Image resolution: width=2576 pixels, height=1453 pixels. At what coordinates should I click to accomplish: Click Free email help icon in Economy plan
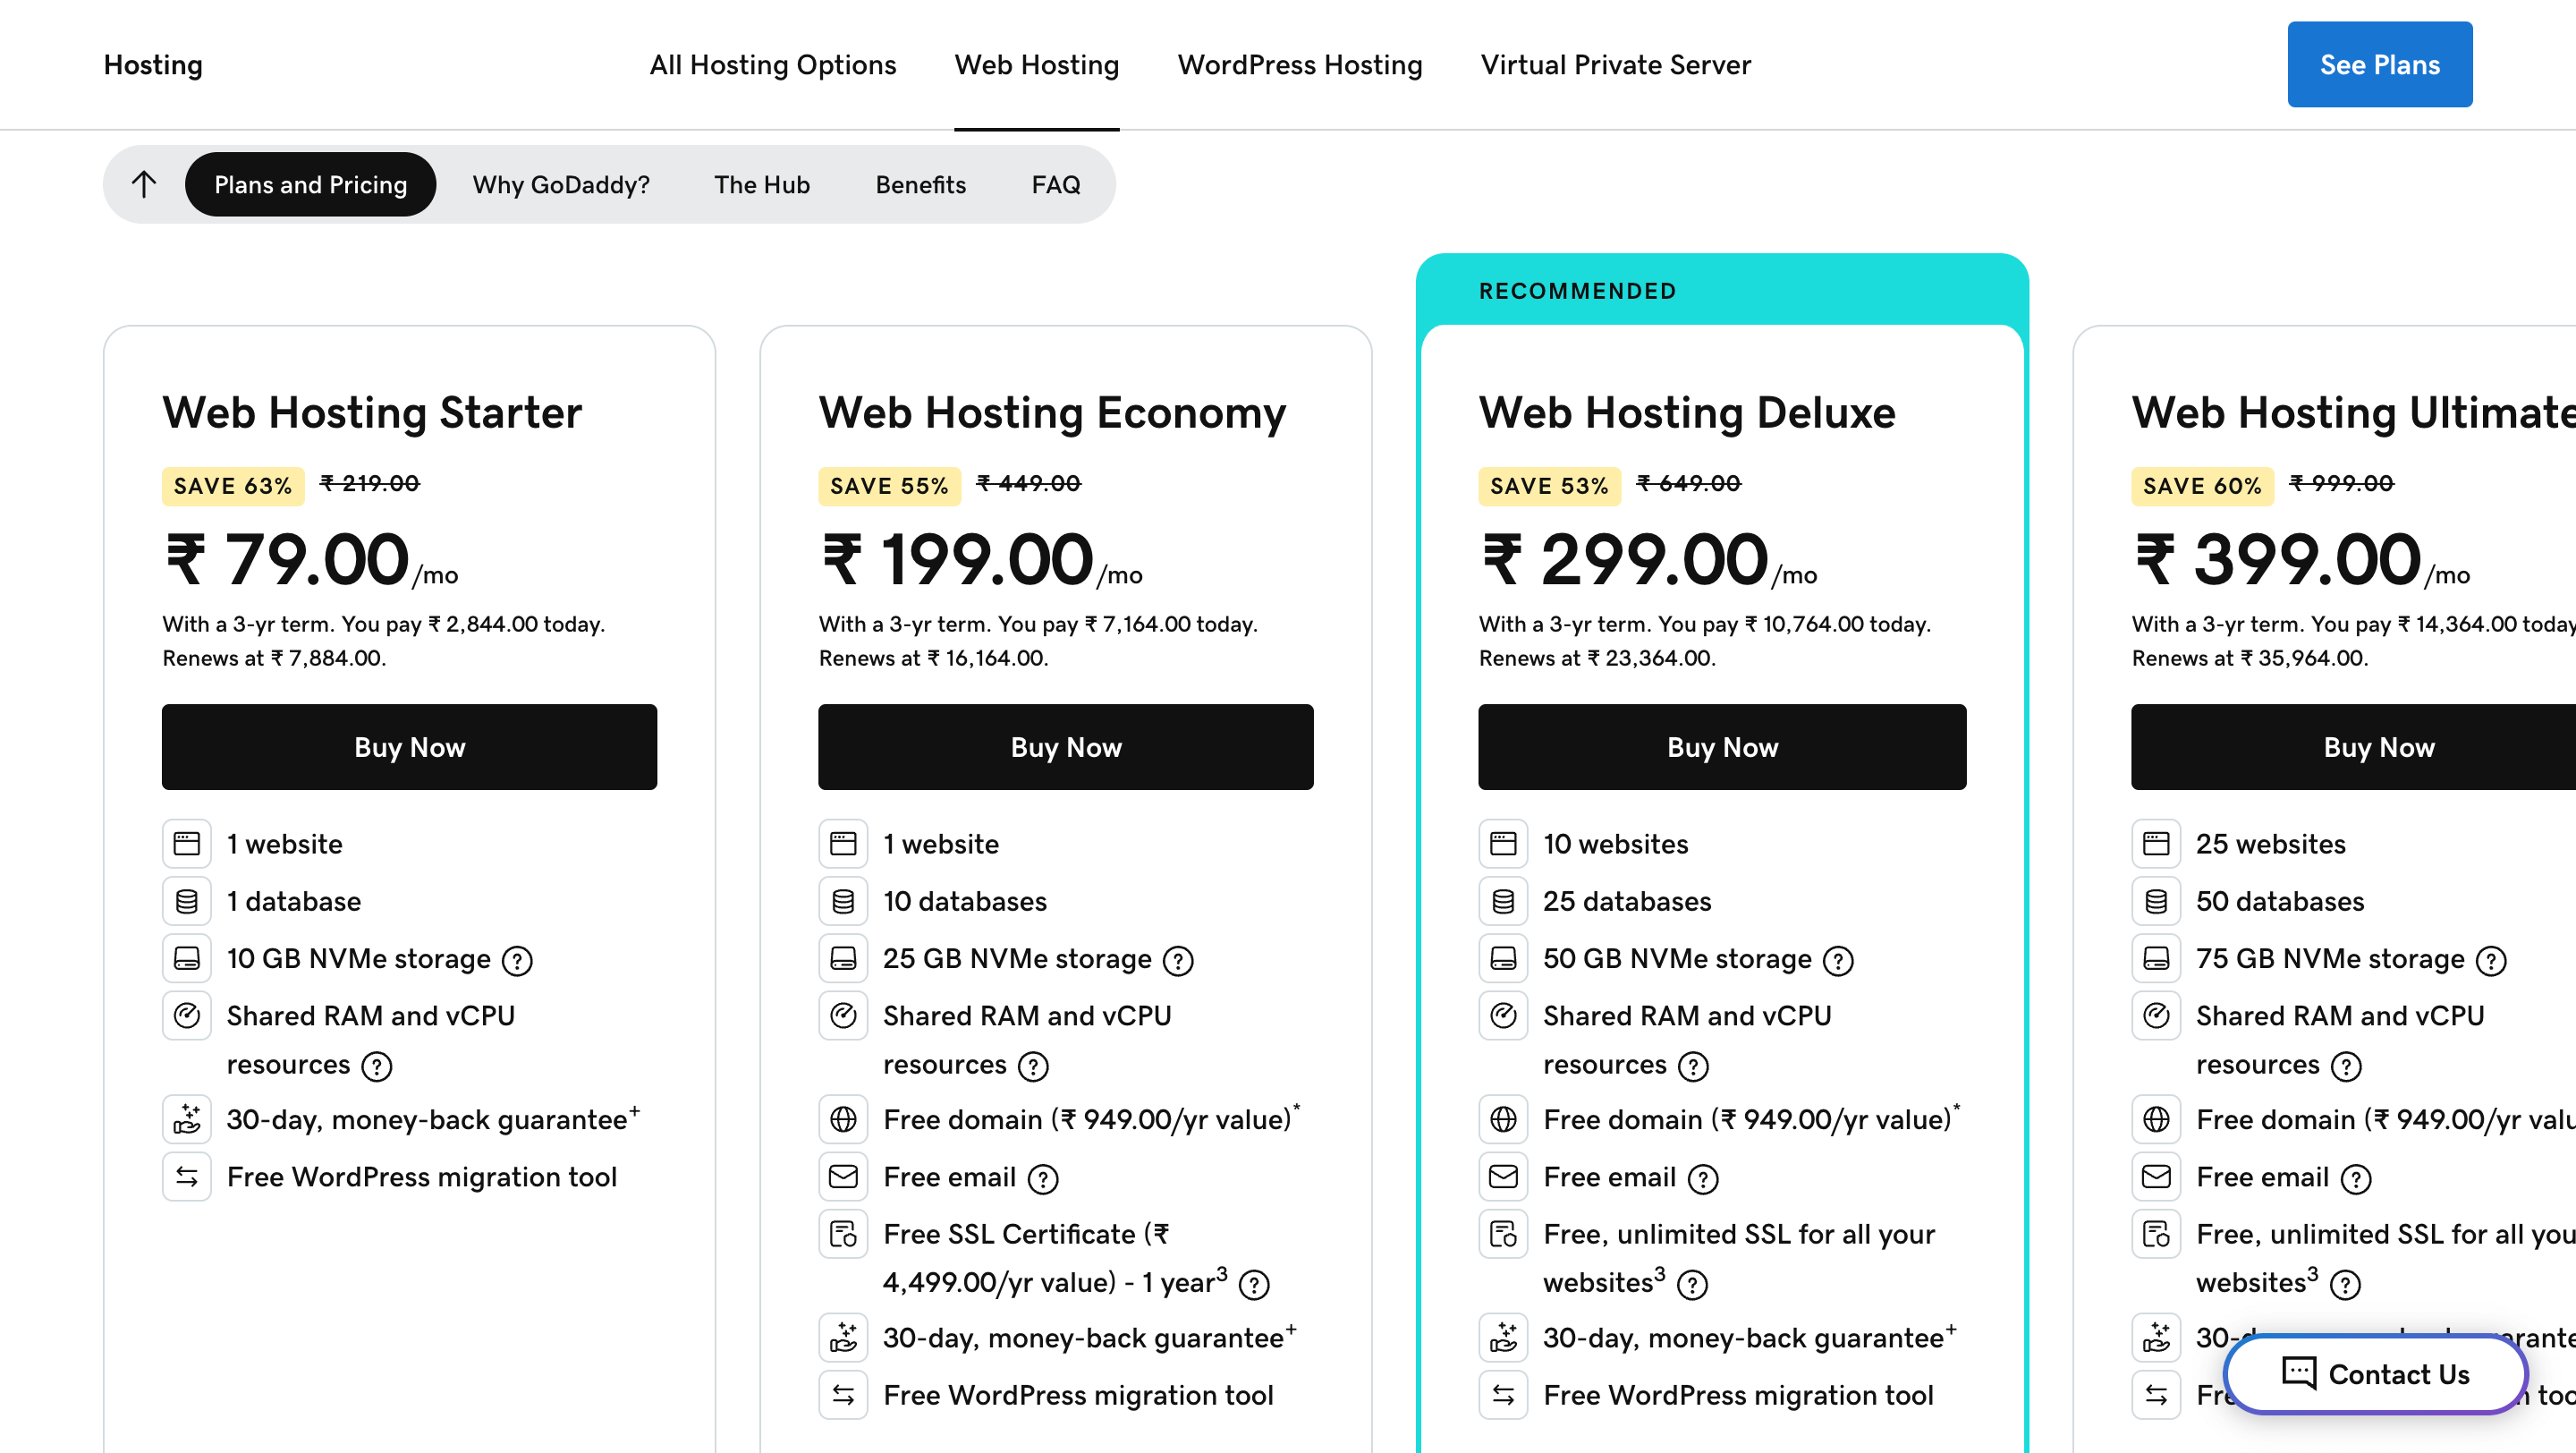(x=1043, y=1179)
